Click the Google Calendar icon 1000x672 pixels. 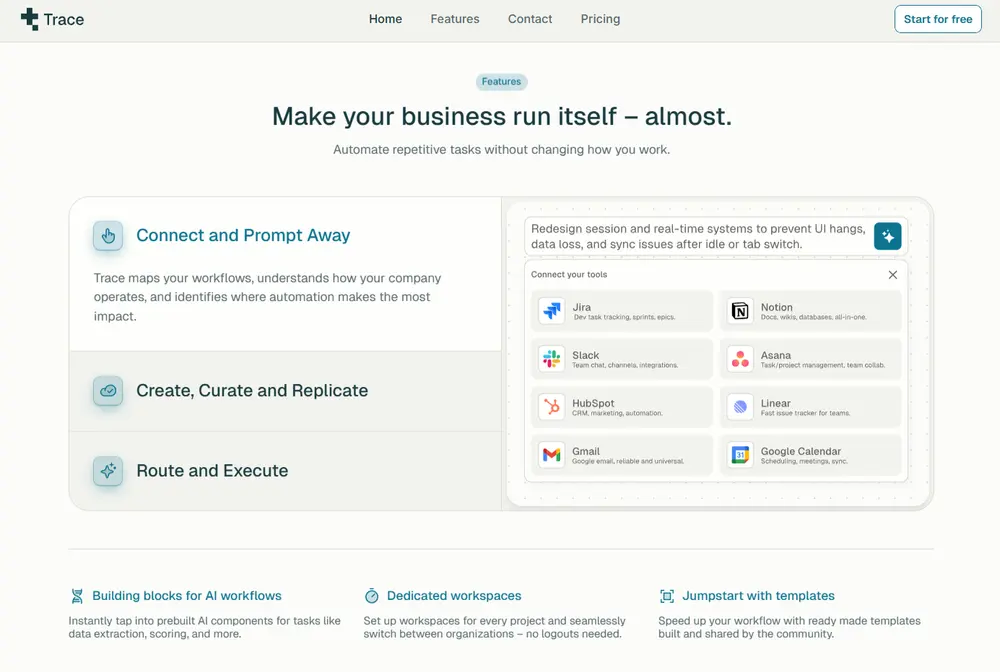pos(740,455)
